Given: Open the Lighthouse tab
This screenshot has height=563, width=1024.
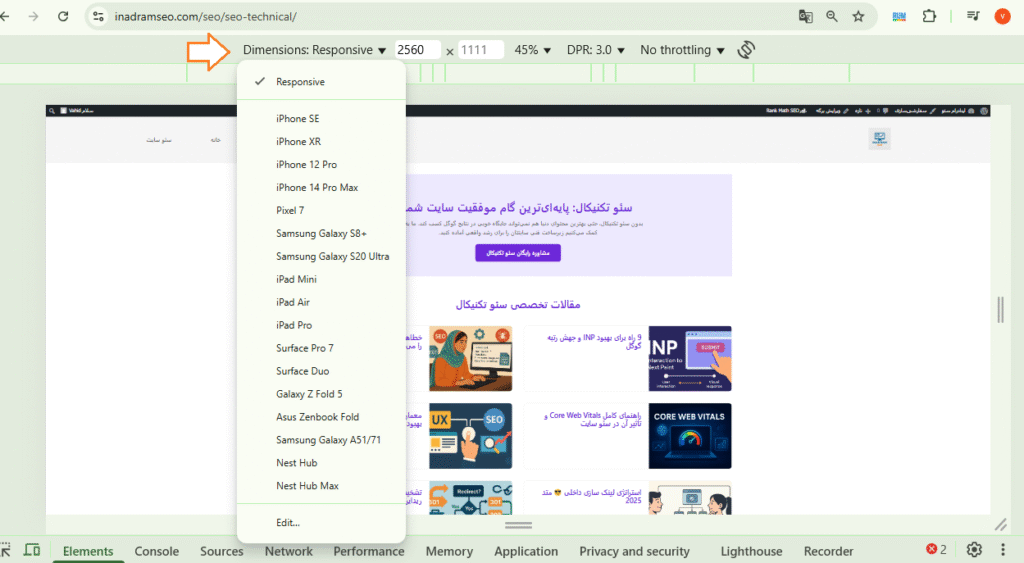Looking at the screenshot, I should pyautogui.click(x=751, y=551).
